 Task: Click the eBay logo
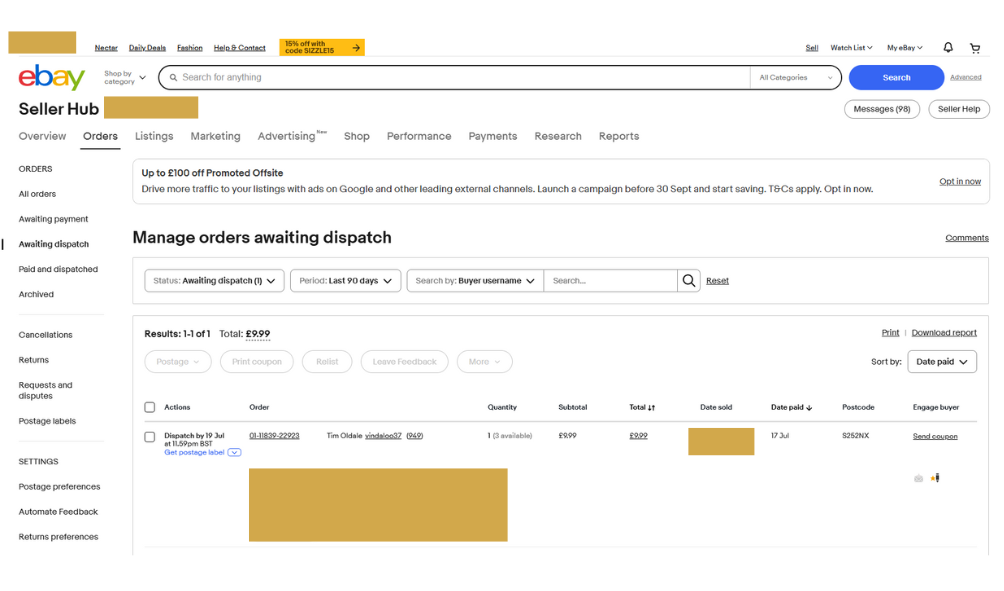pos(51,77)
